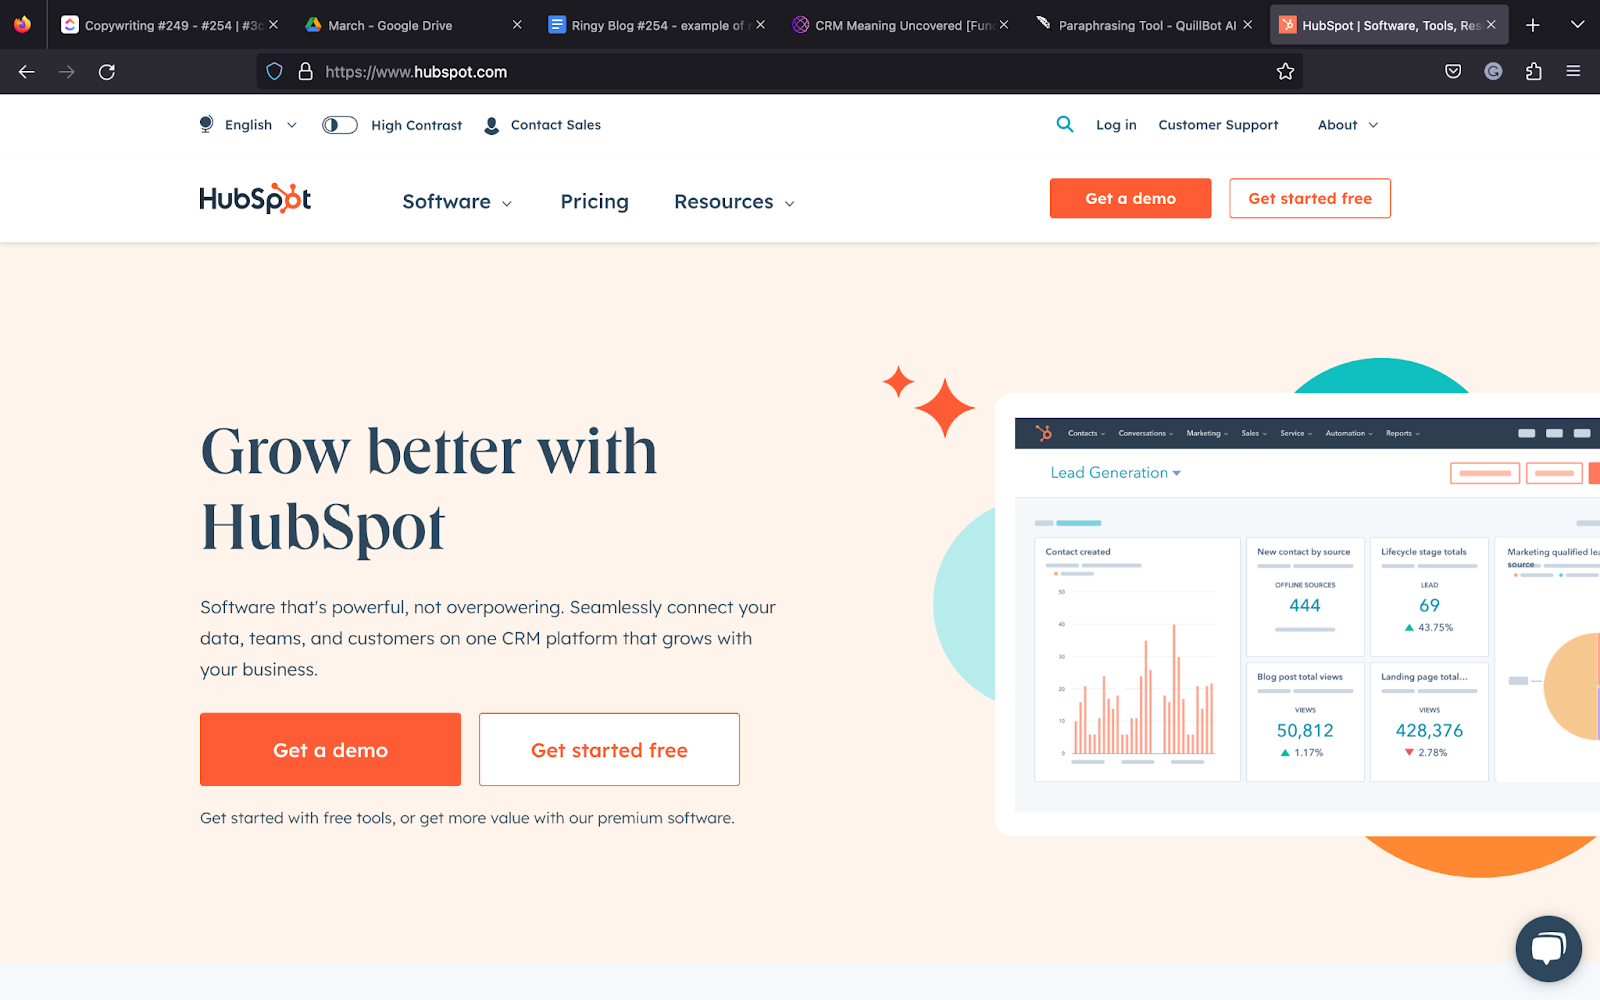Go back with the browser arrow
This screenshot has height=1000, width=1600.
(27, 72)
